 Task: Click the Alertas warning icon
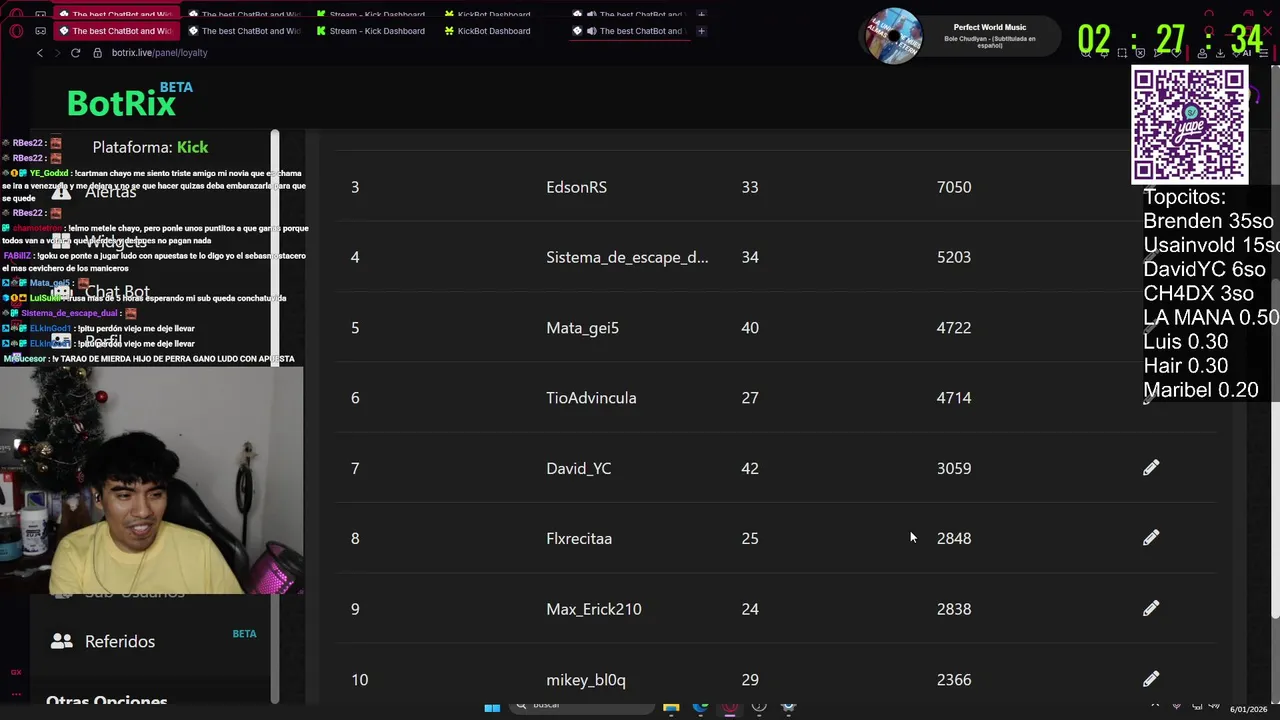coord(62,192)
